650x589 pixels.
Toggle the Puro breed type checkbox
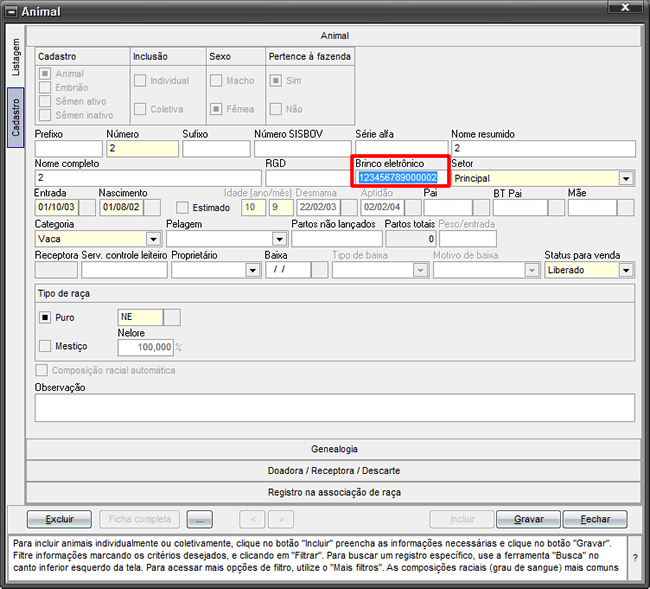click(44, 317)
